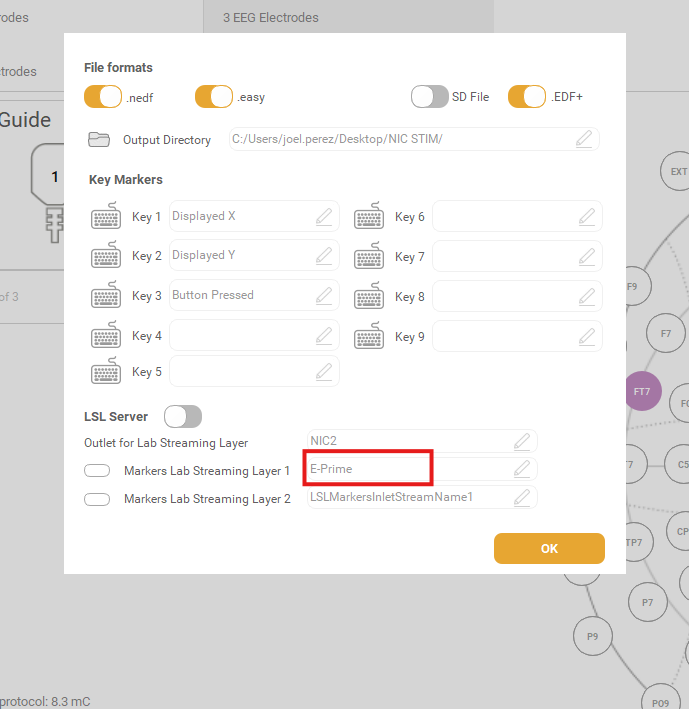Viewport: 689px width, 709px height.
Task: Edit the E-Prime stream name pencil
Action: coord(522,469)
